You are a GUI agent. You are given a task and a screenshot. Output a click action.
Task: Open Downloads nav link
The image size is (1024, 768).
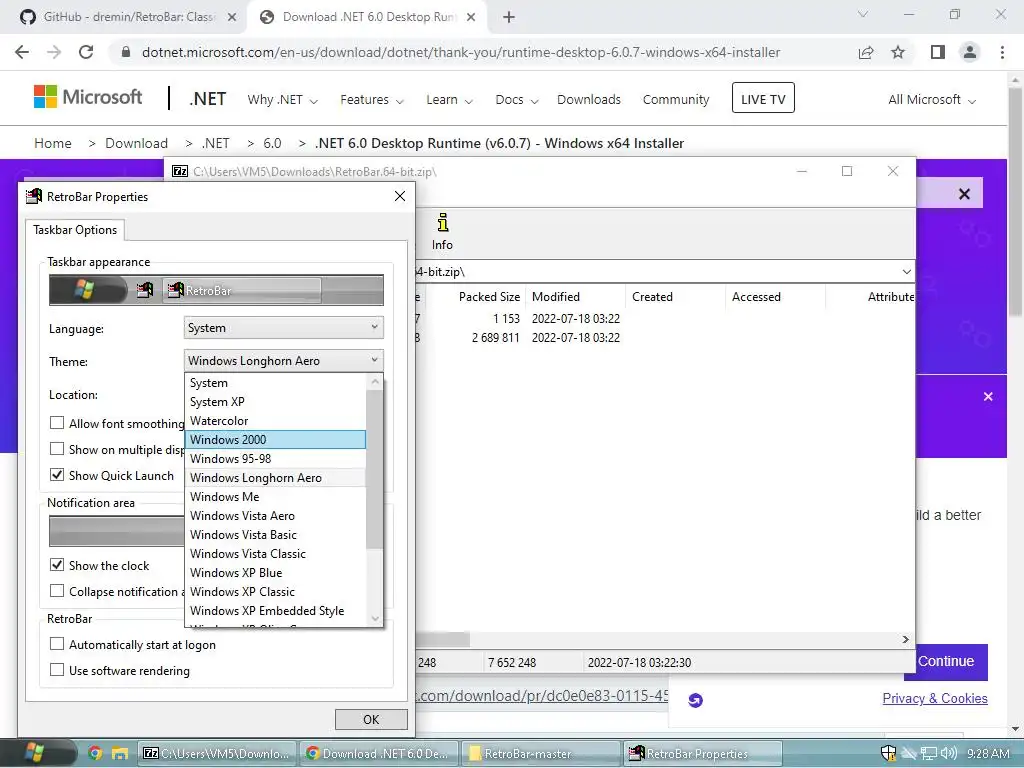tap(588, 100)
